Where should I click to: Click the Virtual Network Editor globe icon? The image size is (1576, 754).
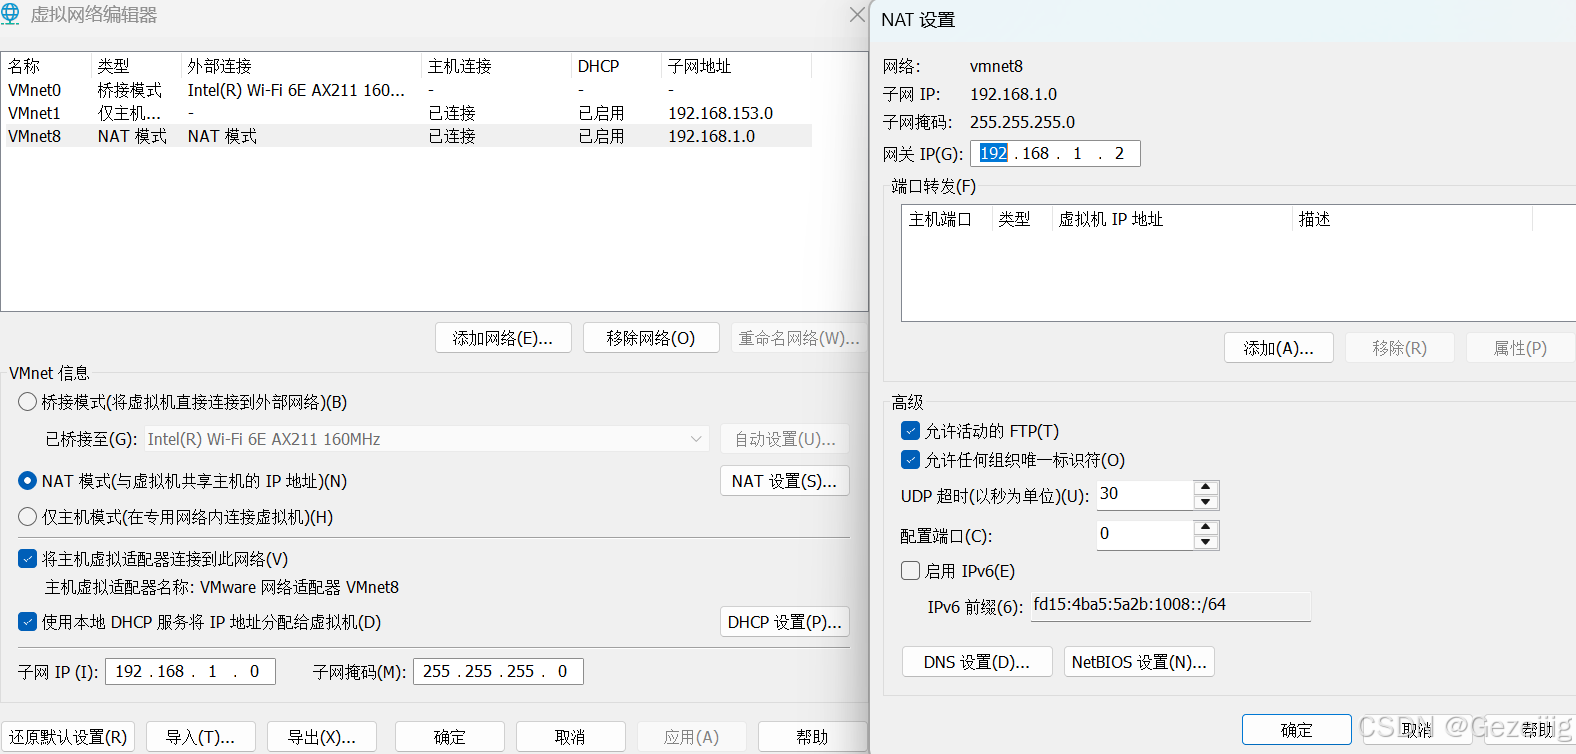click(10, 14)
